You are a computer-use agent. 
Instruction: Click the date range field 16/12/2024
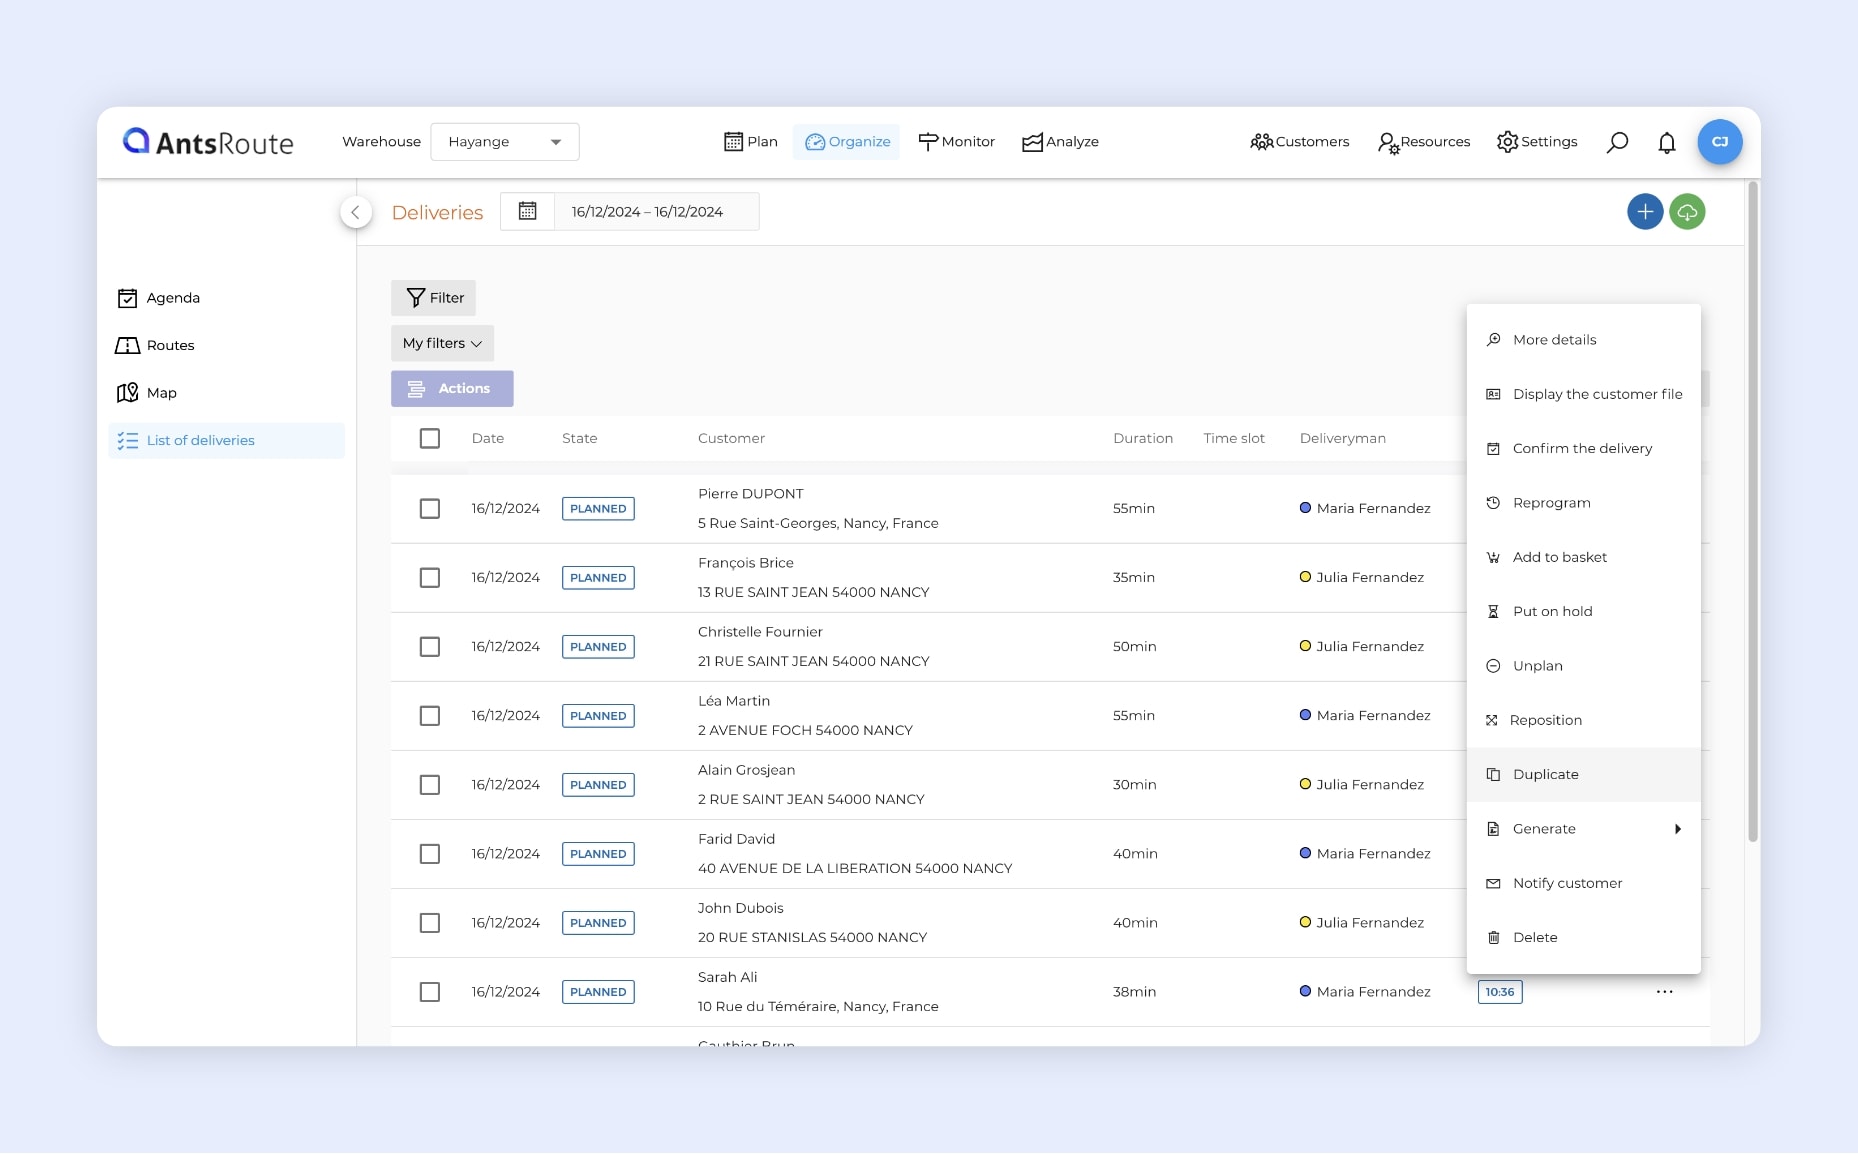[647, 212]
